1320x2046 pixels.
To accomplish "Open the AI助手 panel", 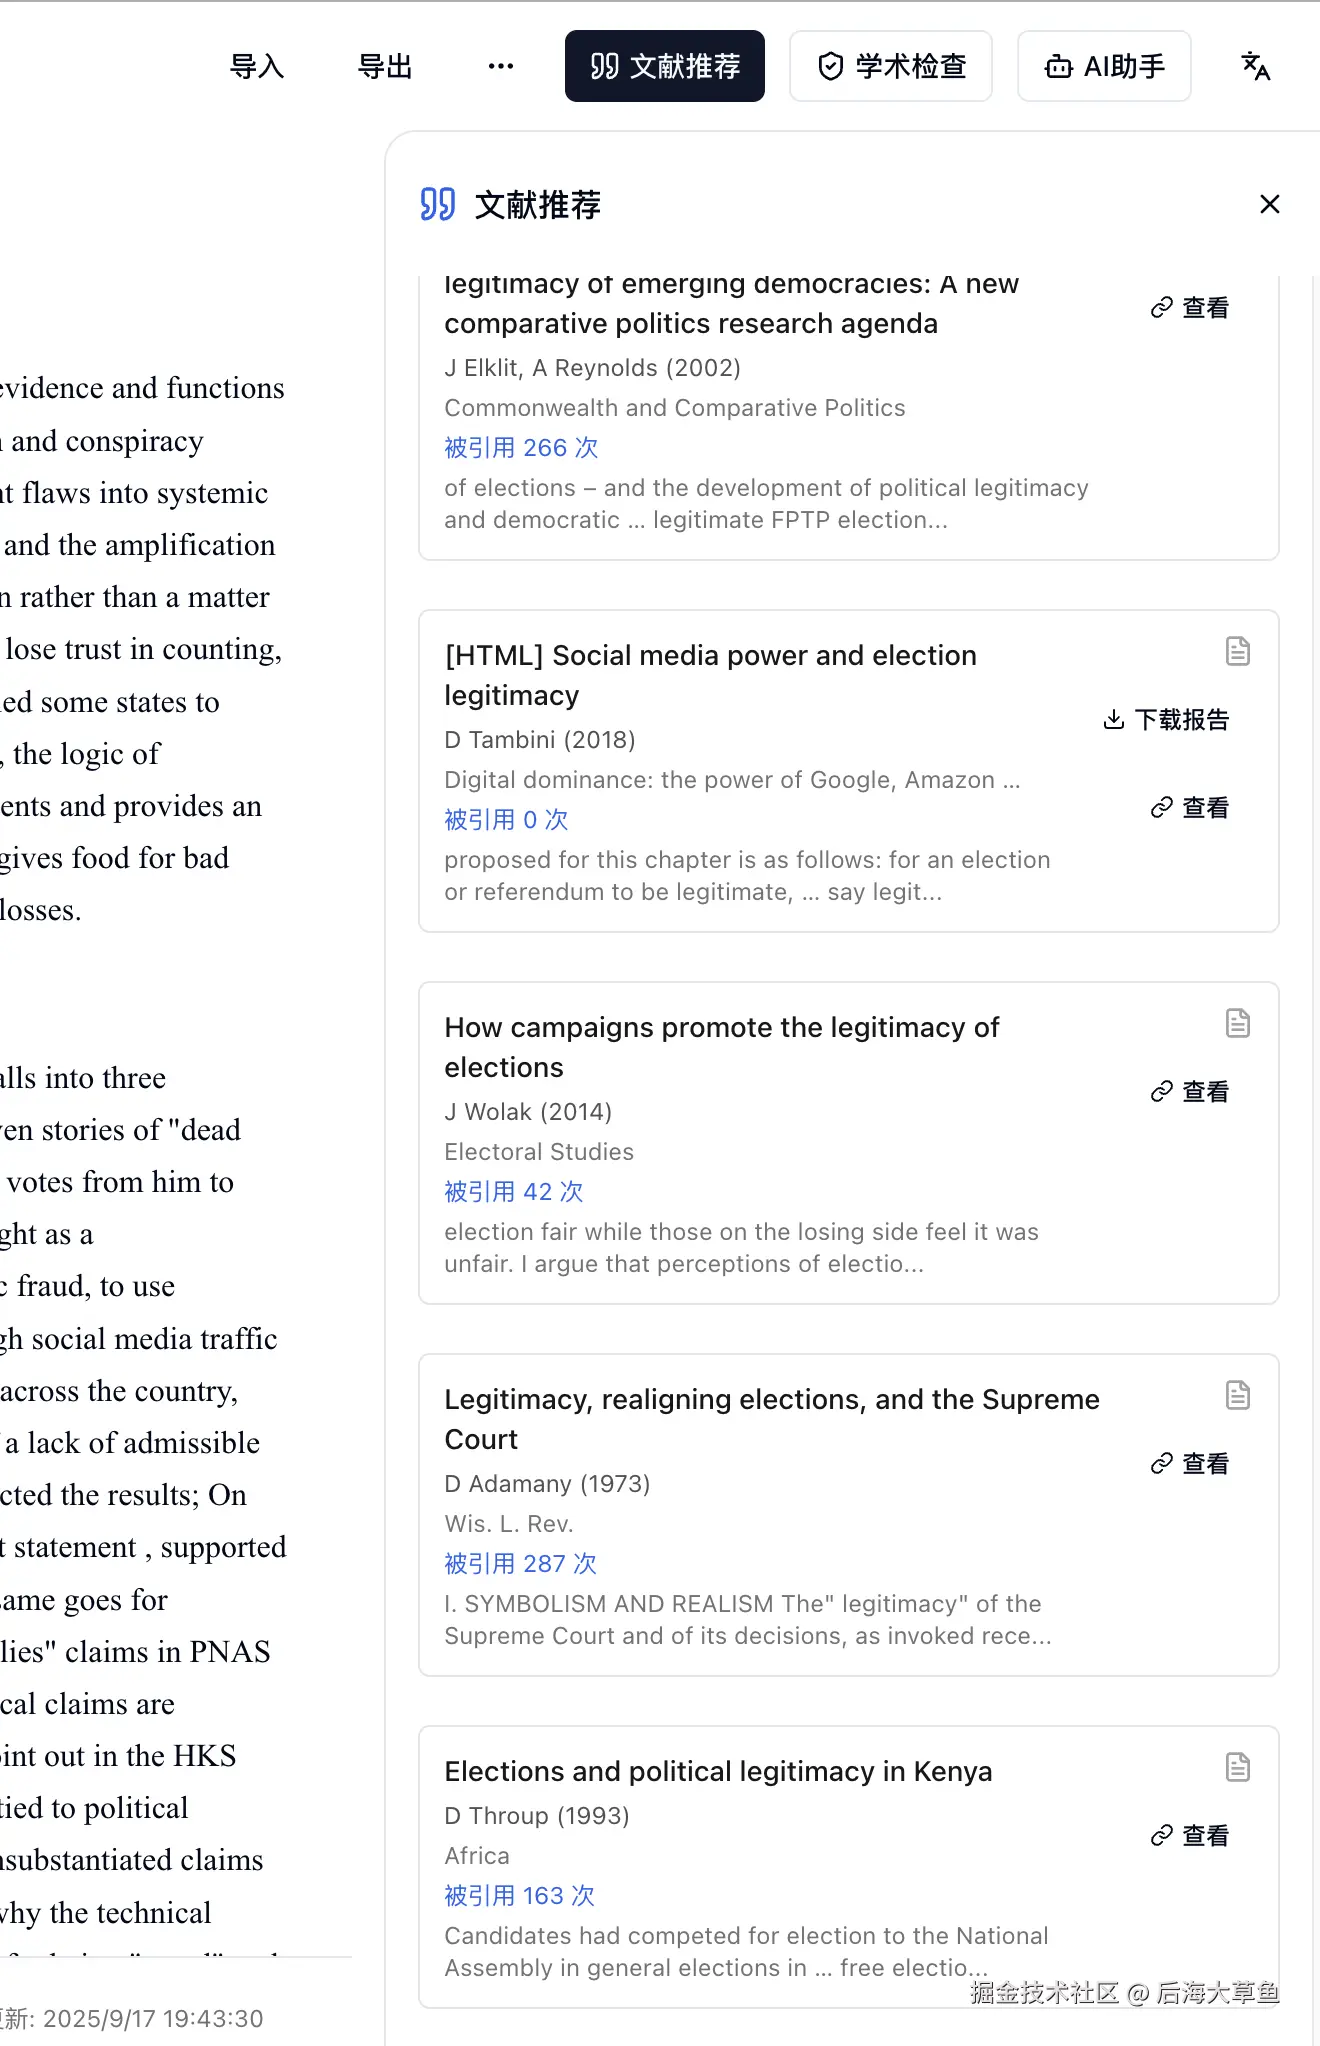I will [x=1104, y=66].
